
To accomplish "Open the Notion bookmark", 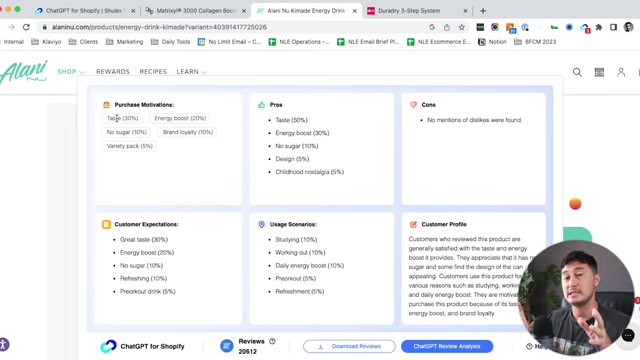I will [492, 42].
